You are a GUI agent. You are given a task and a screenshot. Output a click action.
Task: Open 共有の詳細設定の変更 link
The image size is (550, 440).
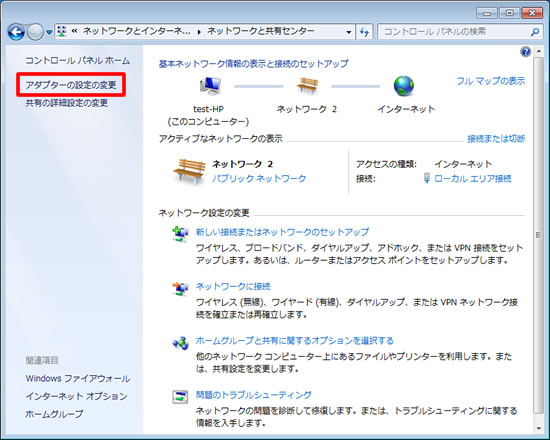pyautogui.click(x=67, y=103)
